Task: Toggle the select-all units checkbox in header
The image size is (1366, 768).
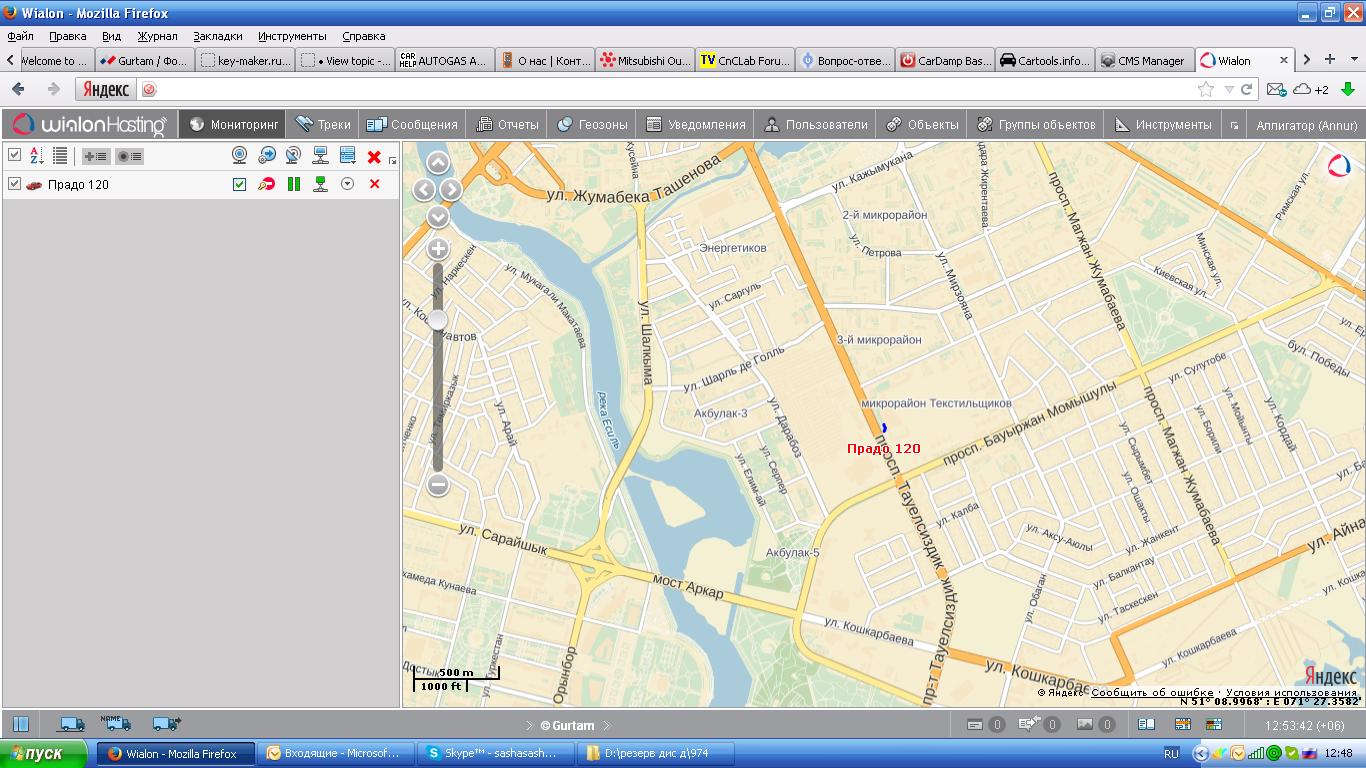Action: 14,155
